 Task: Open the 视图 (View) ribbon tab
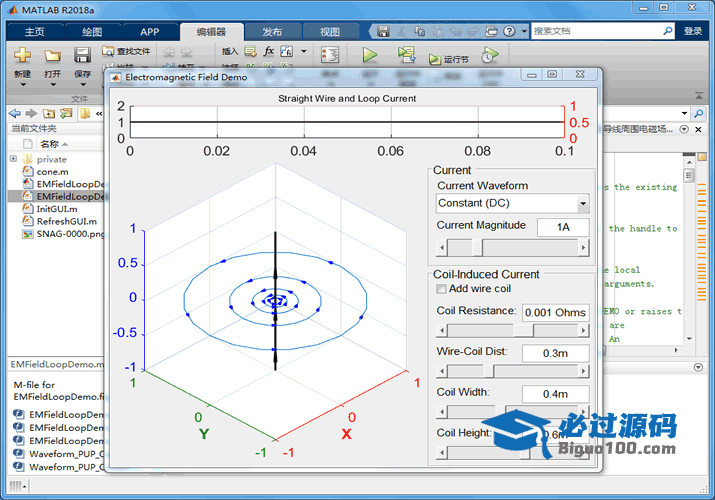coord(330,31)
